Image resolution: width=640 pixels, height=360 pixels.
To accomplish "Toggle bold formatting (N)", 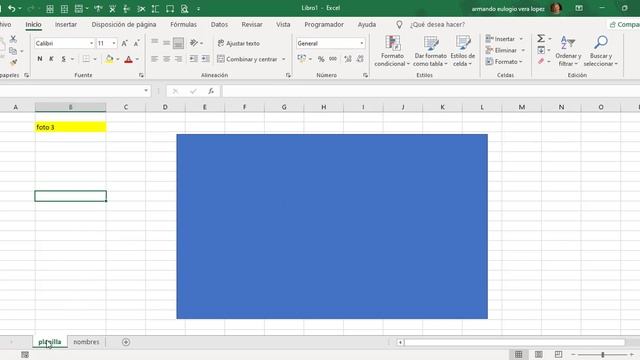I will pos(40,59).
